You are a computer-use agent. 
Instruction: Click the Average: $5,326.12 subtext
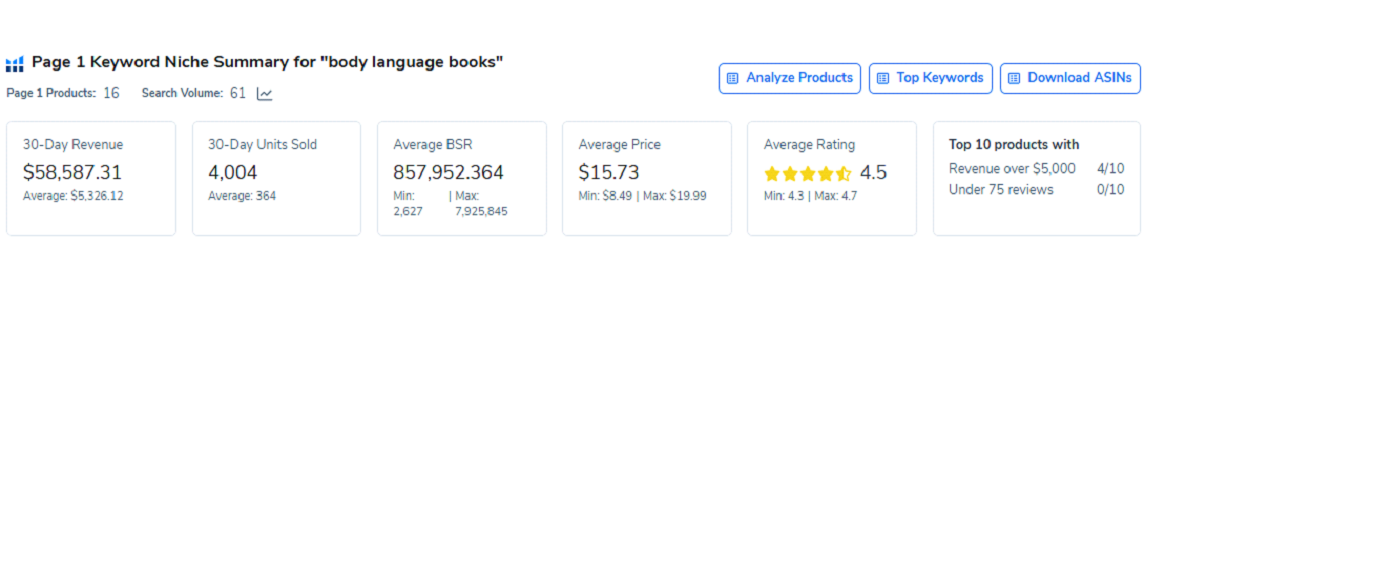(73, 196)
